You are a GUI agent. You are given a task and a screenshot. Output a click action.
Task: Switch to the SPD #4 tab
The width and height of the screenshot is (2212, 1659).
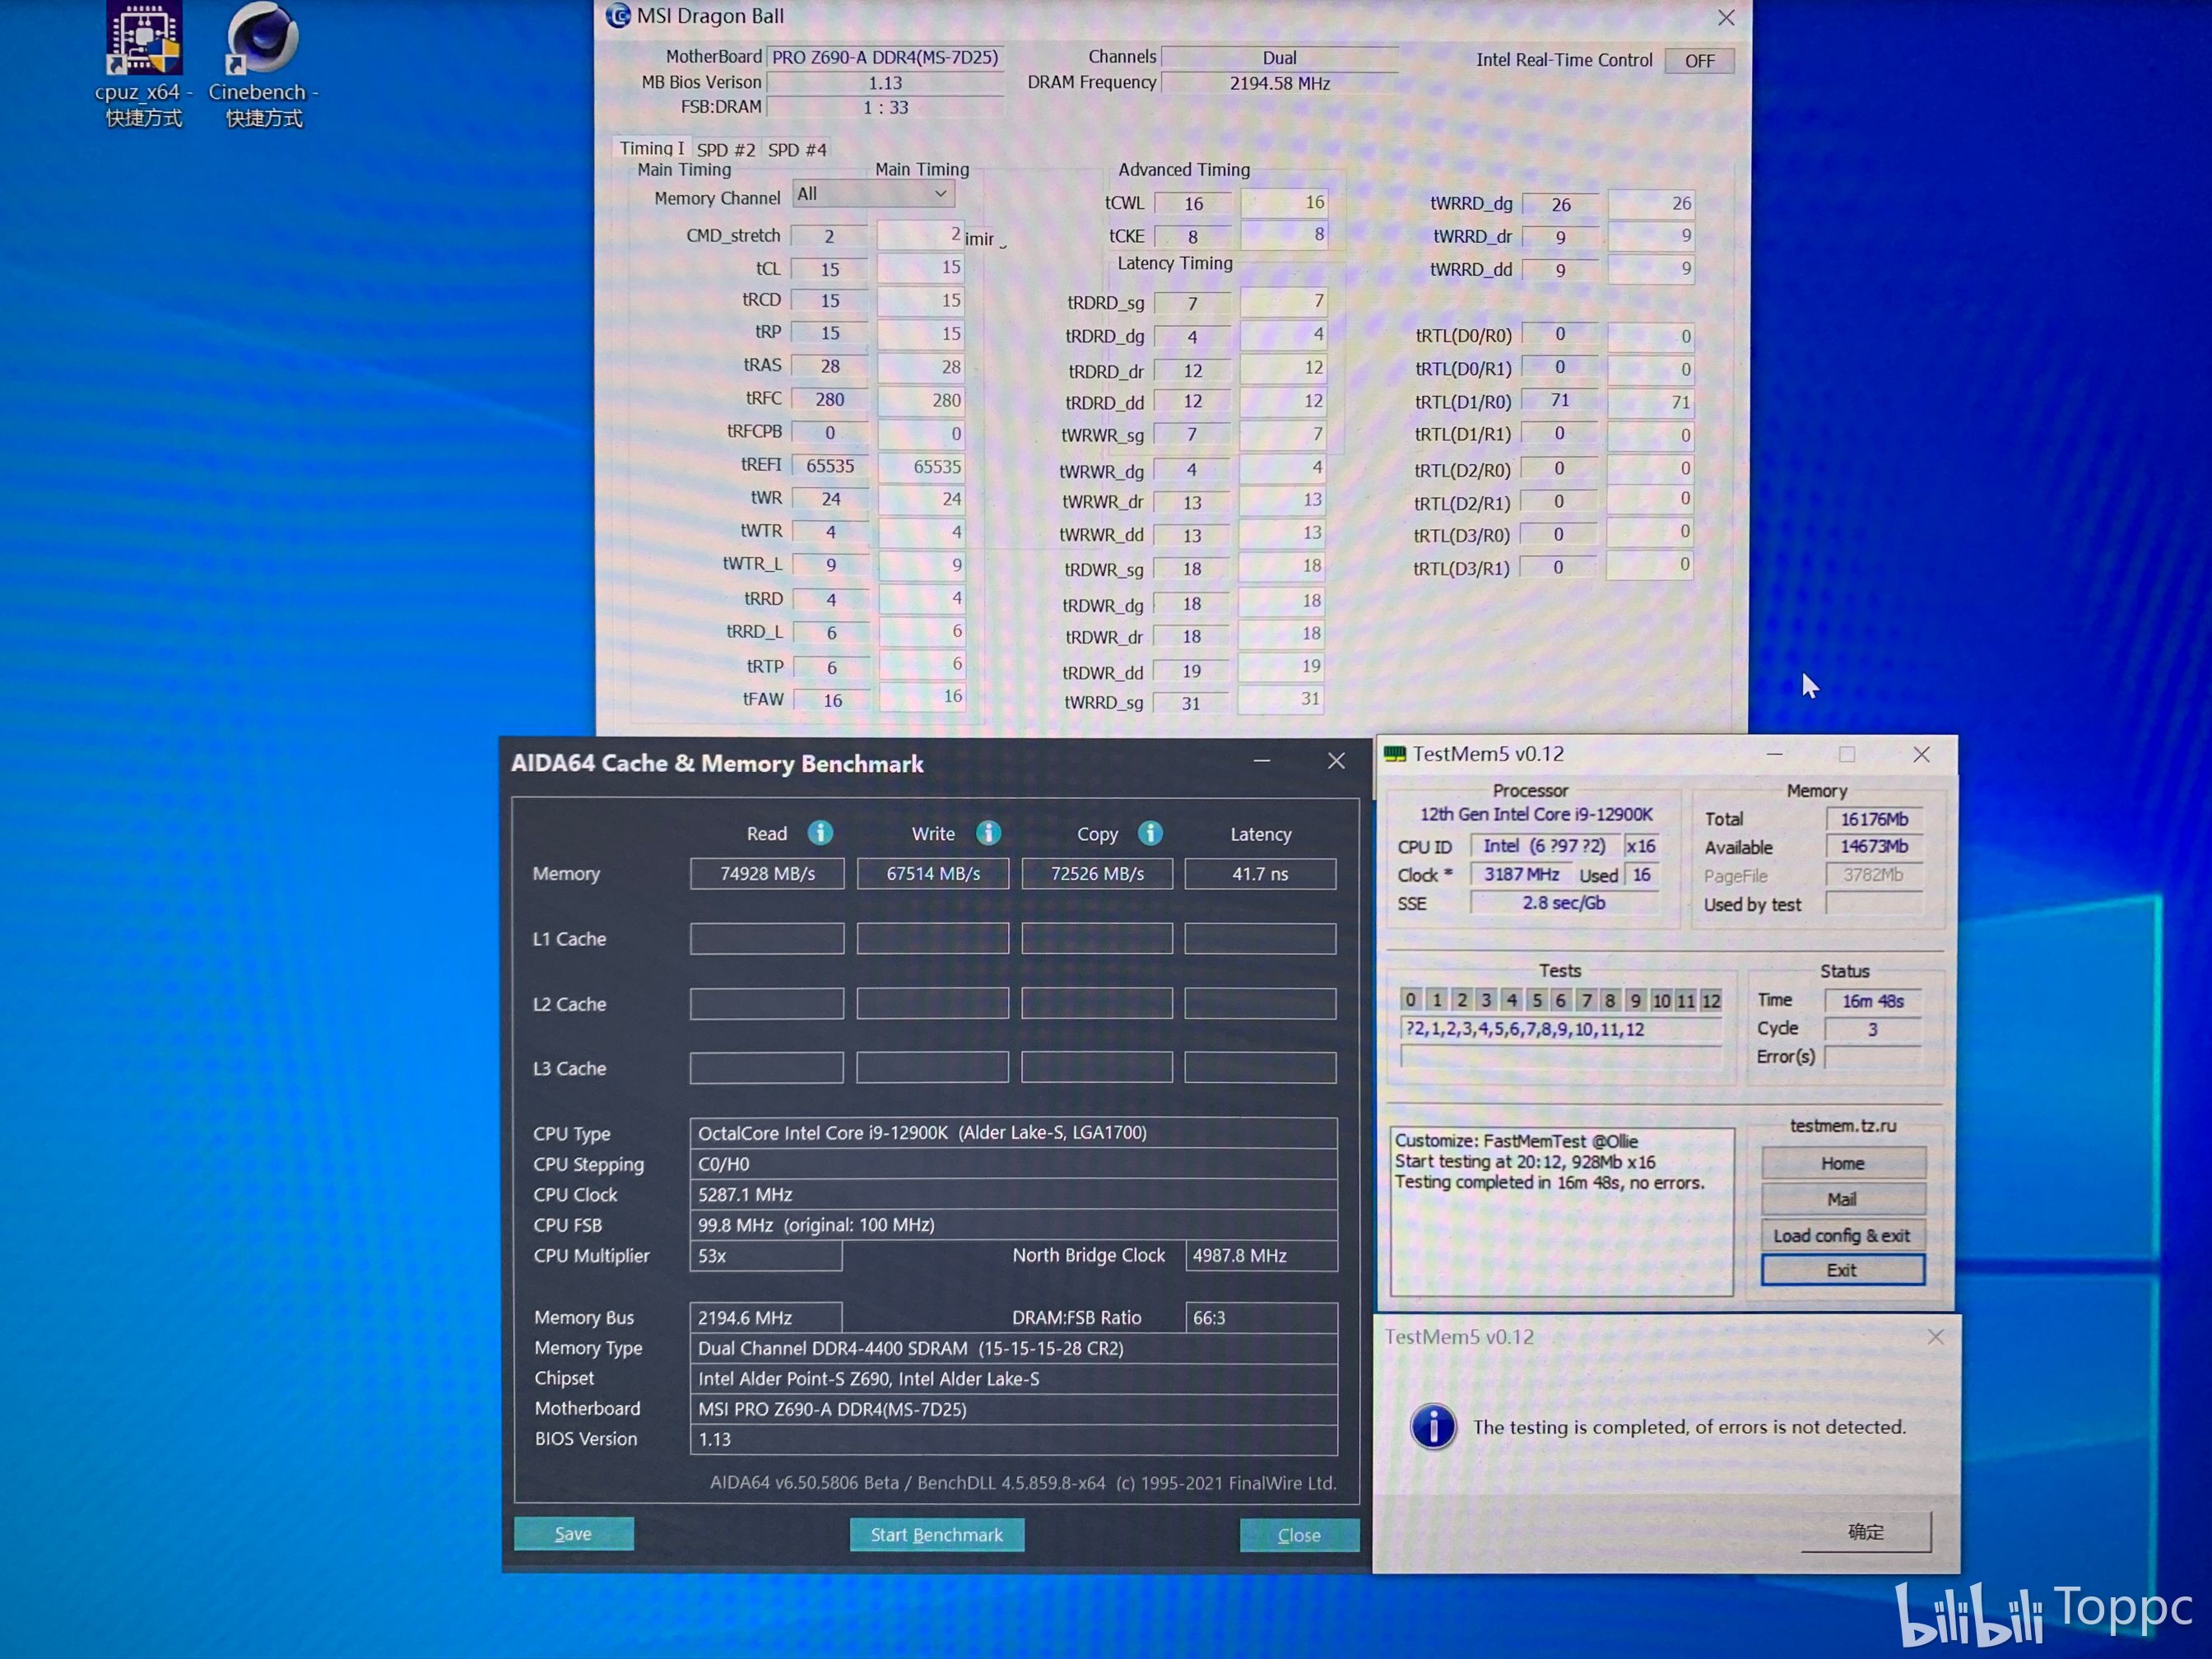click(x=797, y=150)
